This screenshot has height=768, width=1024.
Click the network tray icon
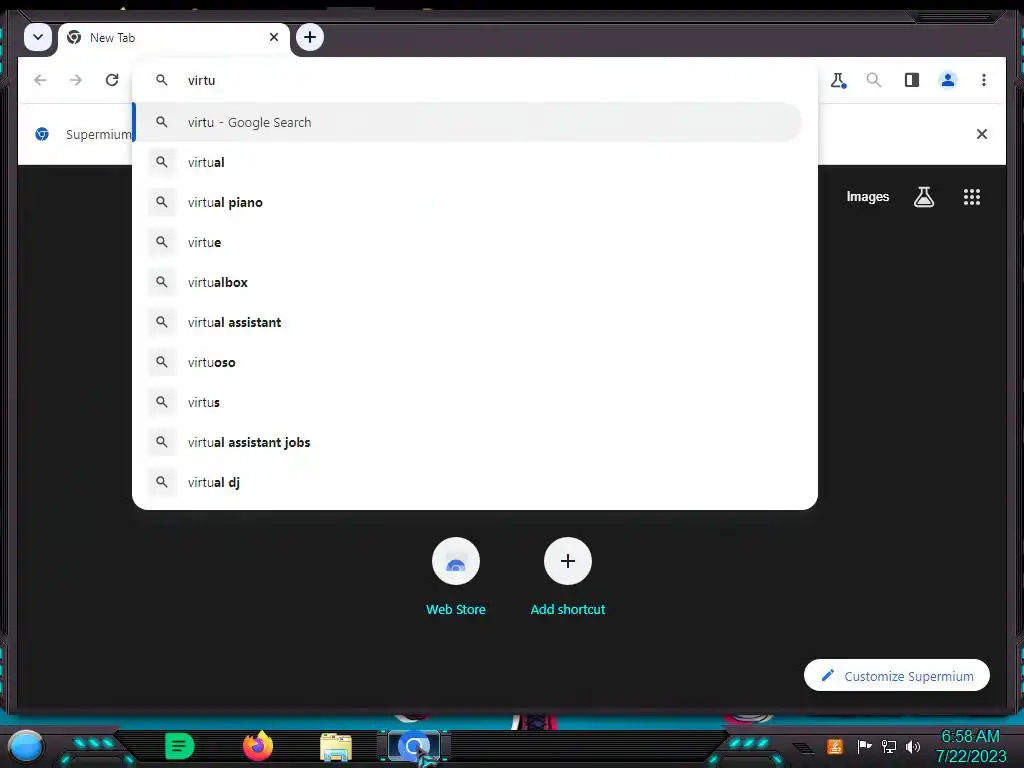pyautogui.click(x=889, y=746)
